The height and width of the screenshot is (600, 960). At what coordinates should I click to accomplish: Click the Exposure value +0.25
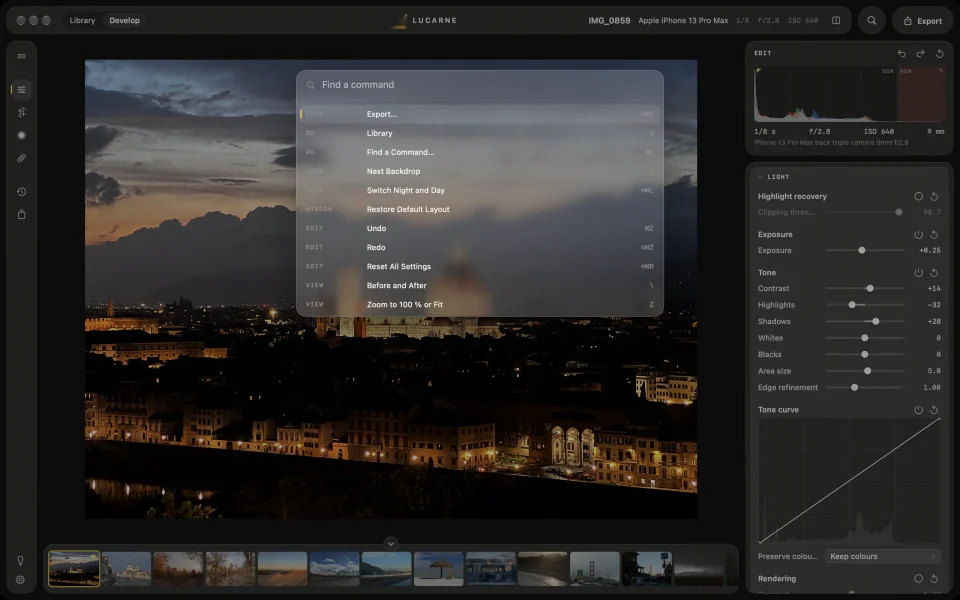[929, 250]
